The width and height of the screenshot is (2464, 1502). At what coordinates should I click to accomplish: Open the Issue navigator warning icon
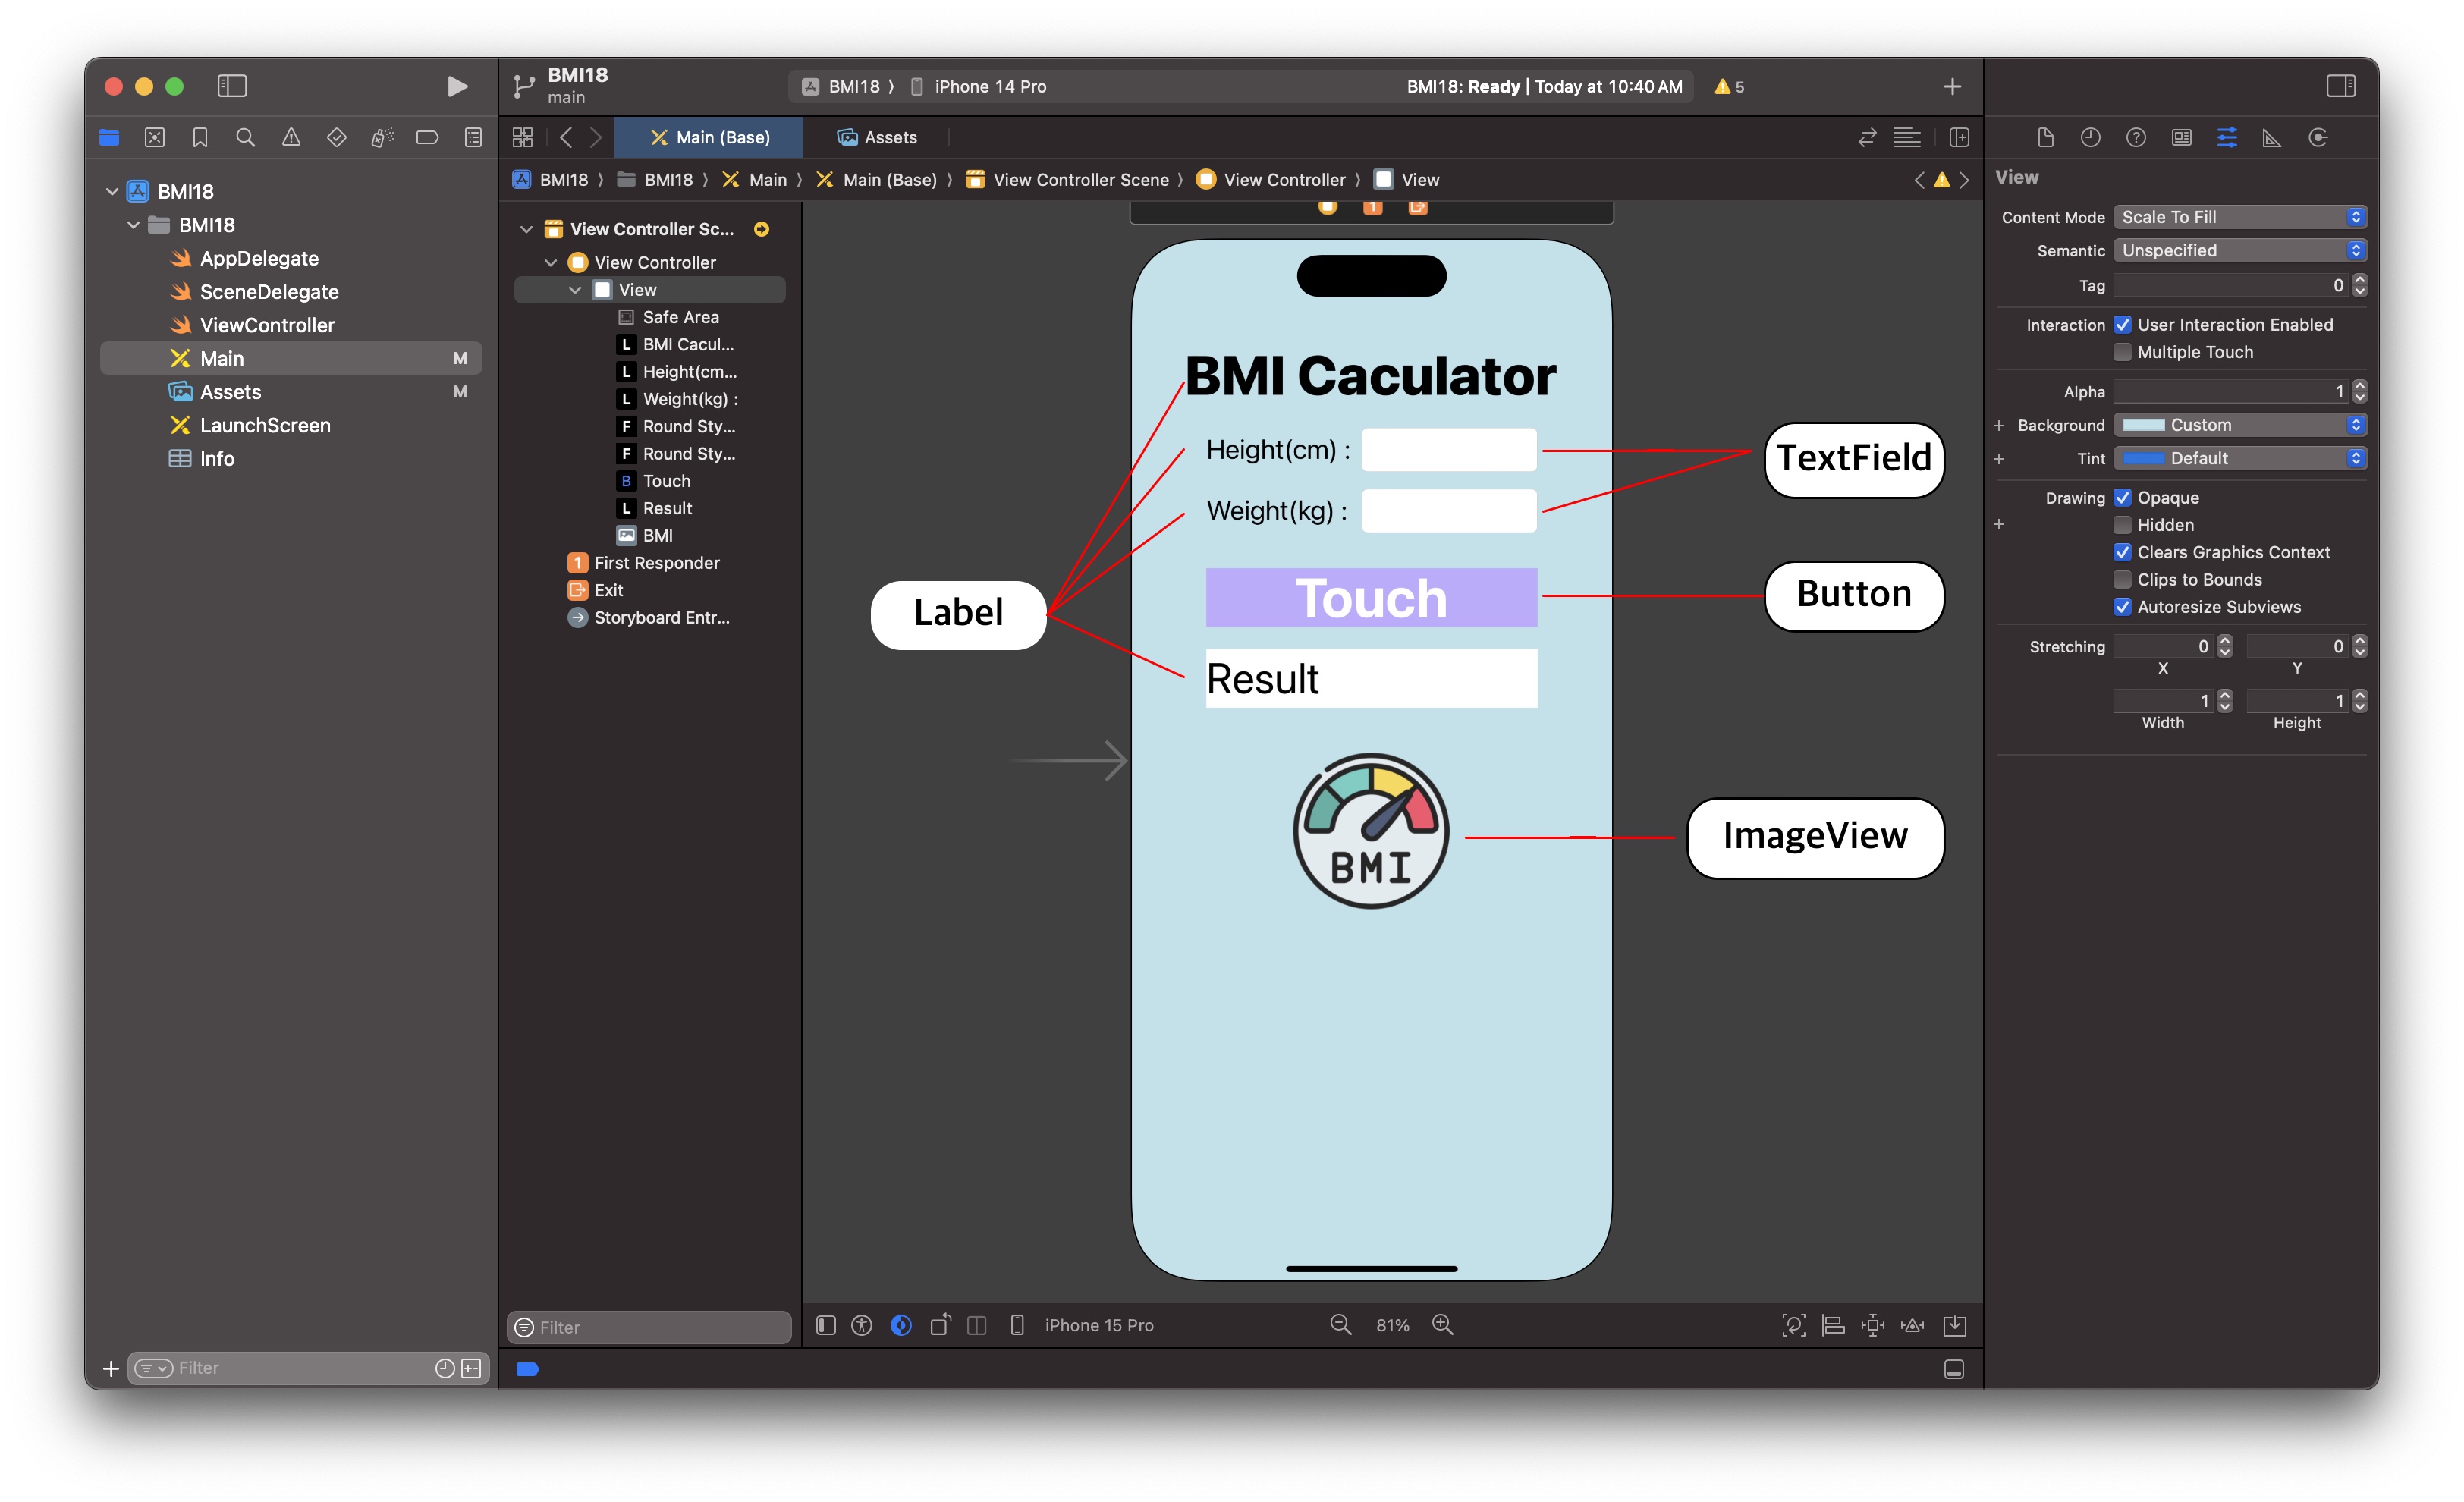pos(291,138)
